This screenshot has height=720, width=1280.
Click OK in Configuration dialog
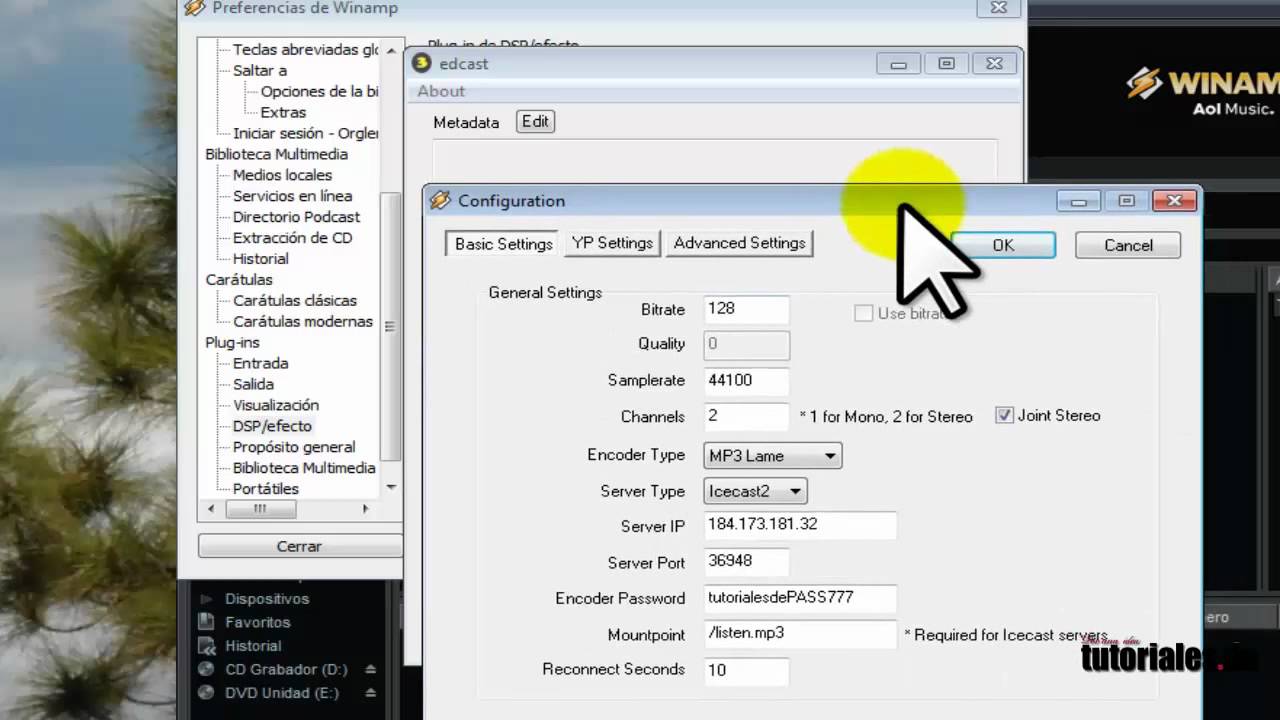(1003, 245)
